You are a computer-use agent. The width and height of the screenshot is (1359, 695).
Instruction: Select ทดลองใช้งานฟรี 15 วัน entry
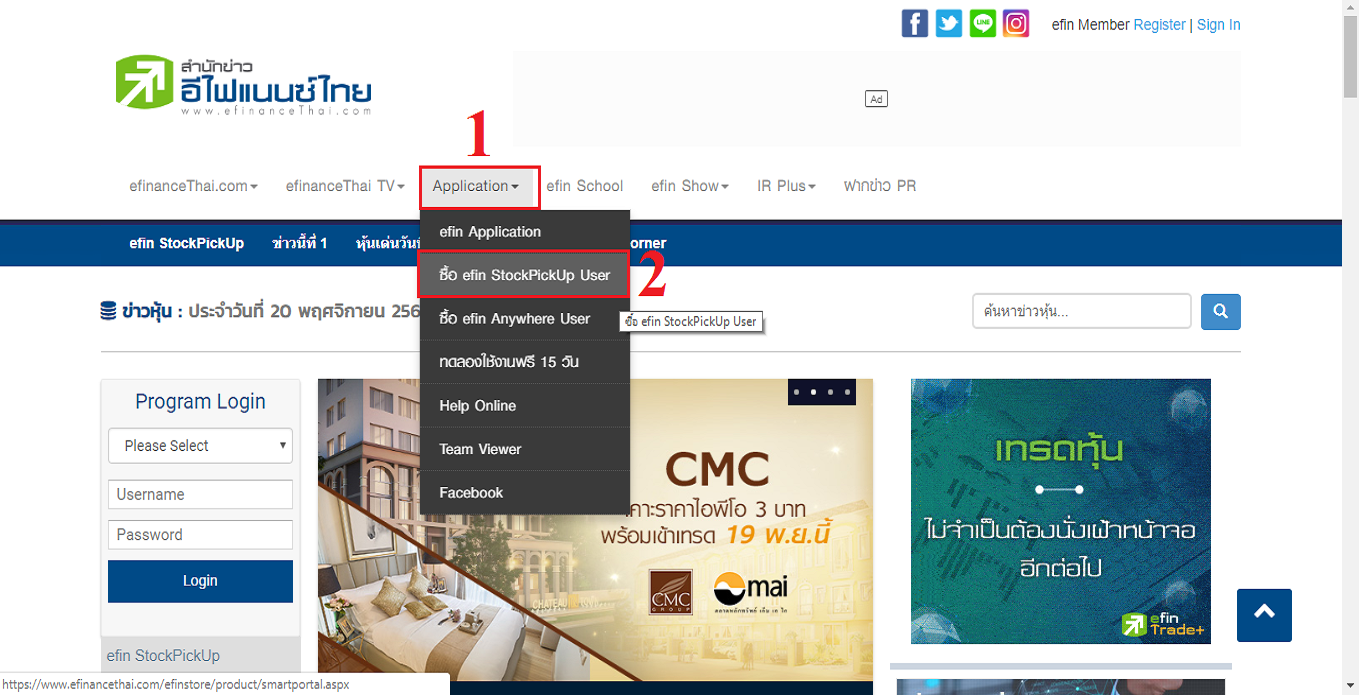click(x=525, y=362)
